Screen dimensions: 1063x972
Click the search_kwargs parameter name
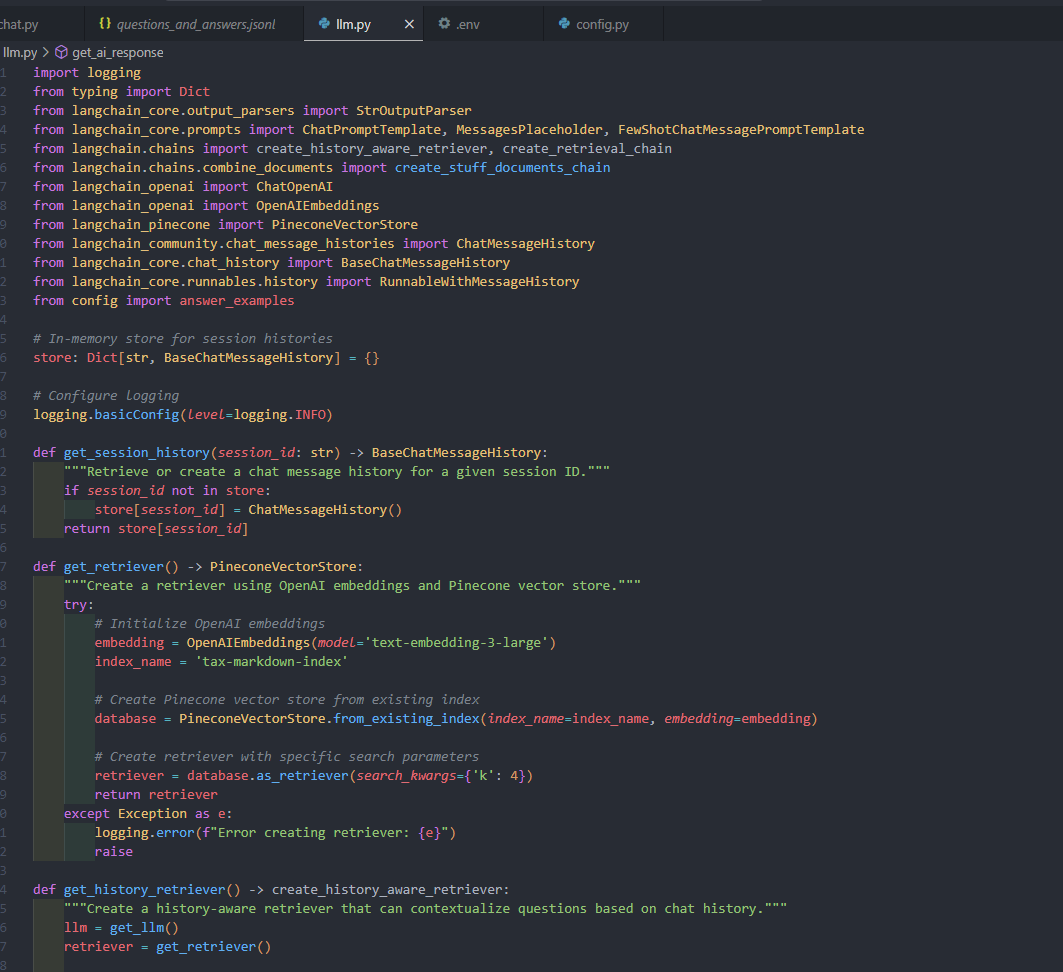[406, 775]
